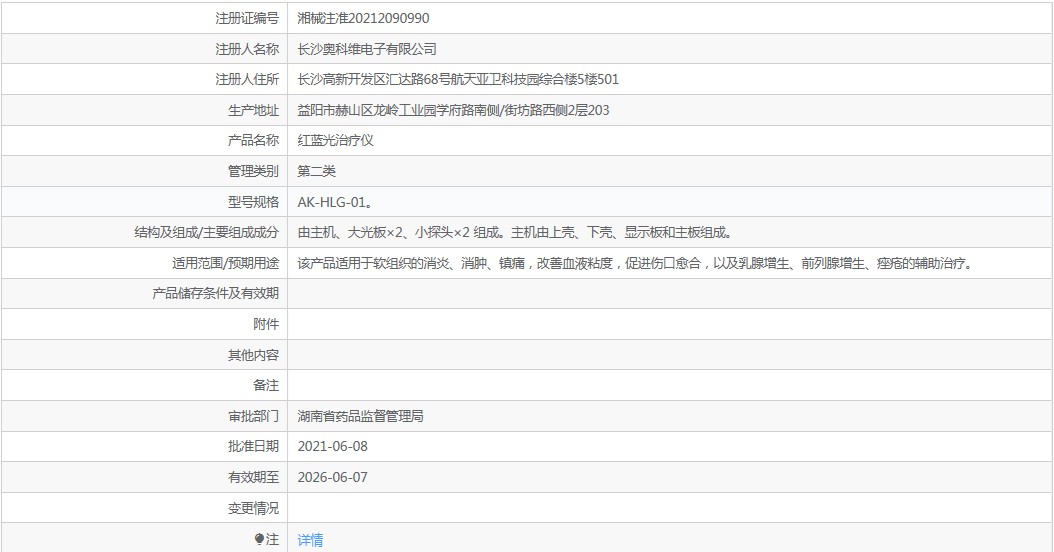Click the 适用范围/预期用途 label
This screenshot has height=552, width=1054.
(x=225, y=263)
